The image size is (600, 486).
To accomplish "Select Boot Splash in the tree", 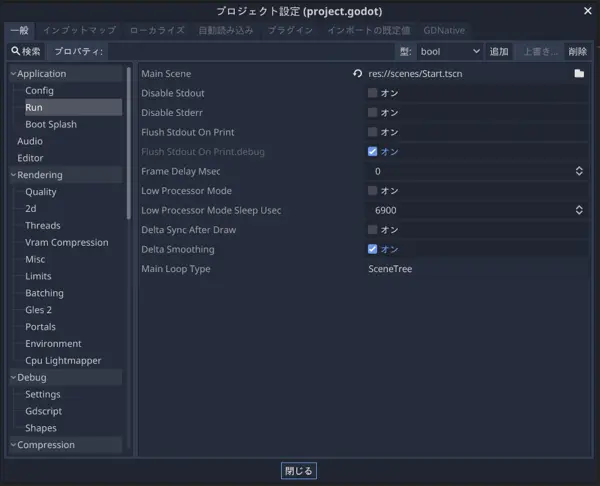I will [51, 124].
